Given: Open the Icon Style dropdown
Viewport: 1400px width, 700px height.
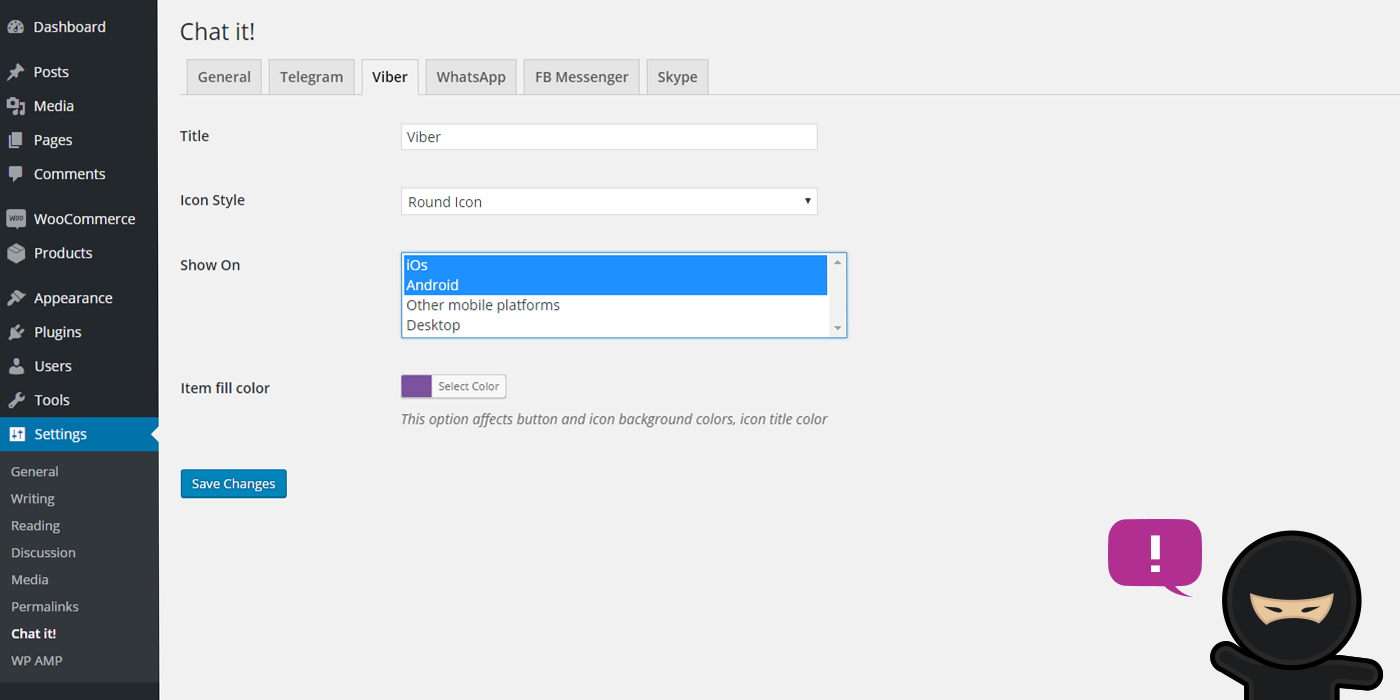Looking at the screenshot, I should (x=609, y=201).
